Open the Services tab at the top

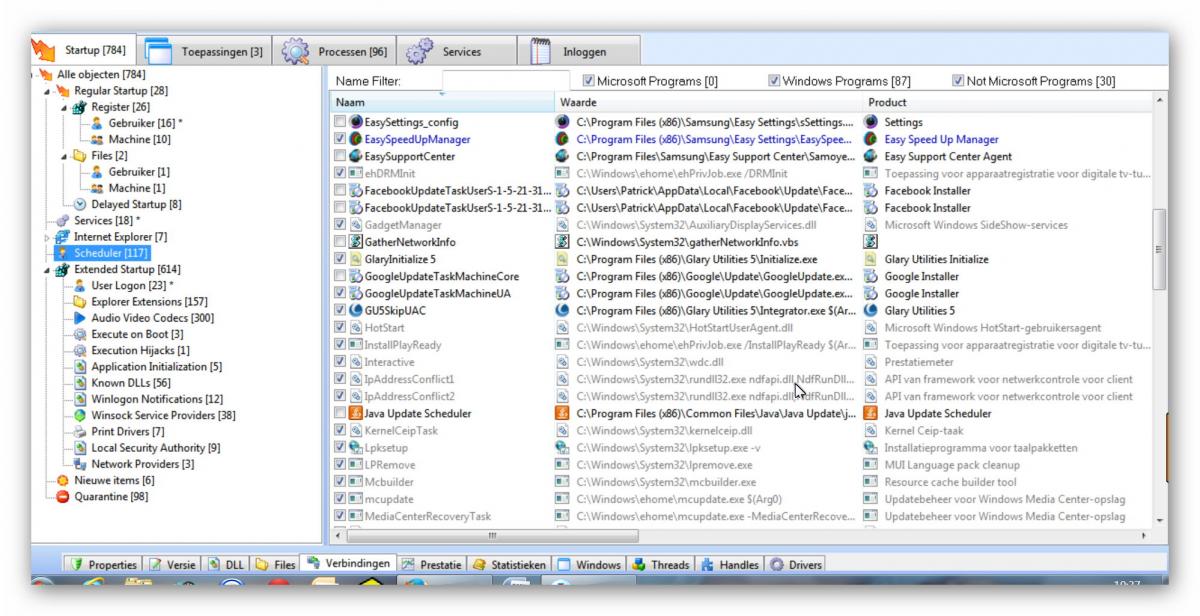pos(455,52)
